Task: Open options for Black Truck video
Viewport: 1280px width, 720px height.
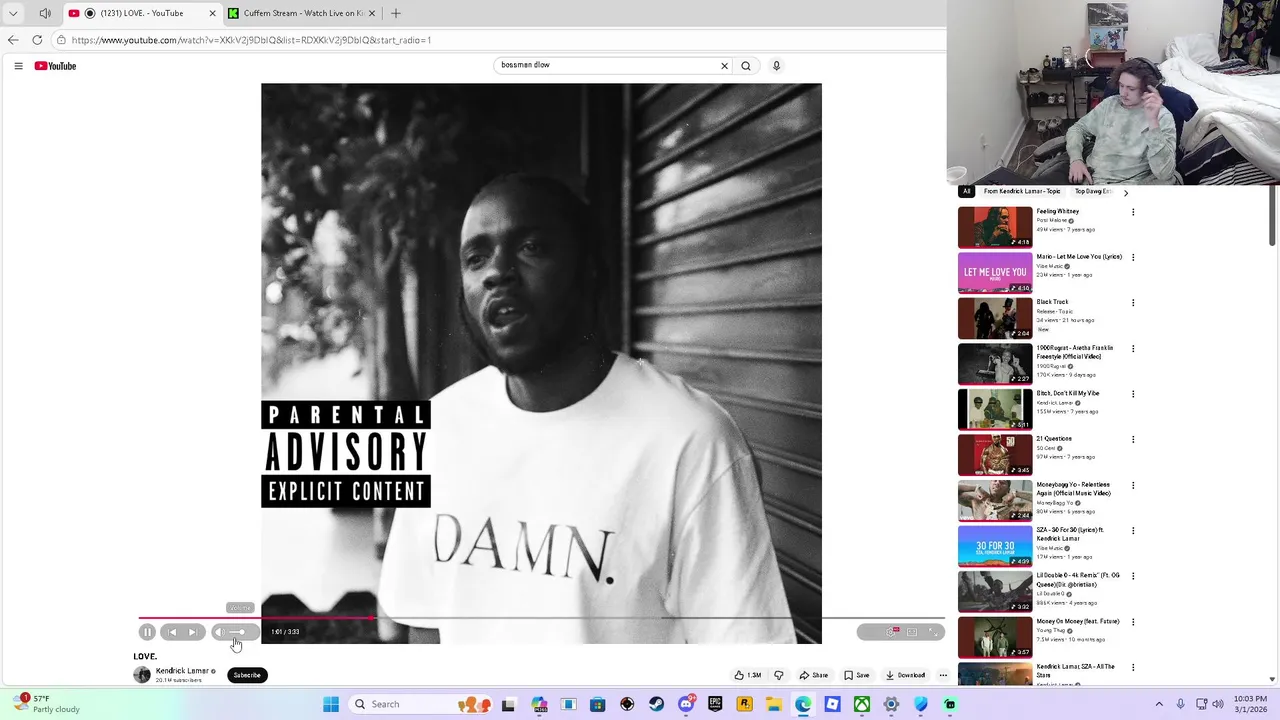Action: point(1133,303)
